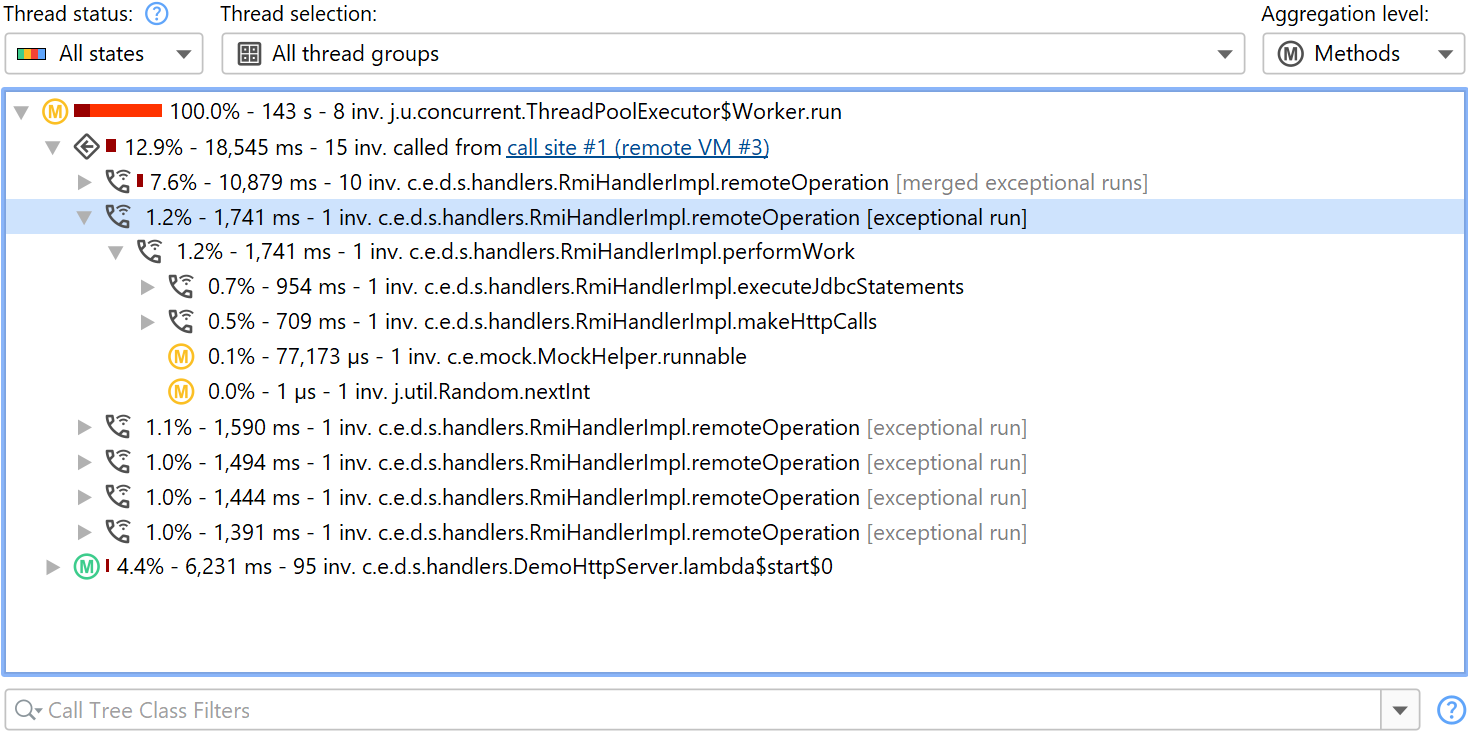The height and width of the screenshot is (735, 1468).
Task: Click the green icon of DemoHttpServer.lambda$start$0
Action: [x=87, y=567]
